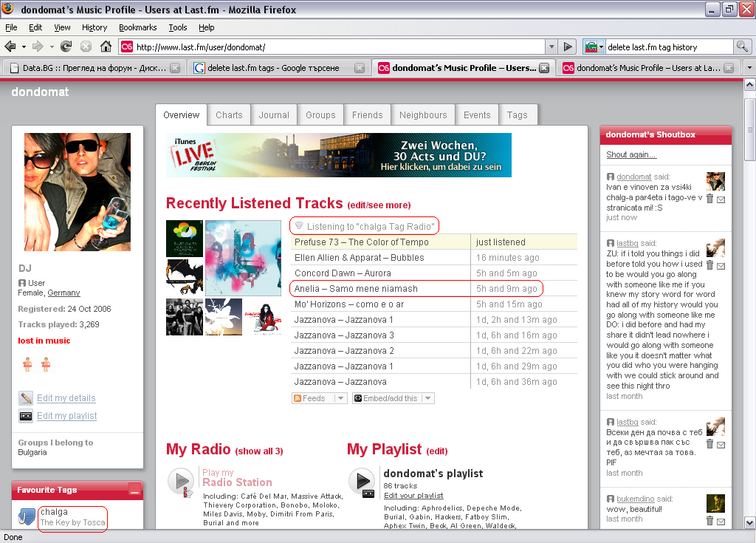Open the Tools menu
The image size is (756, 543).
click(177, 27)
